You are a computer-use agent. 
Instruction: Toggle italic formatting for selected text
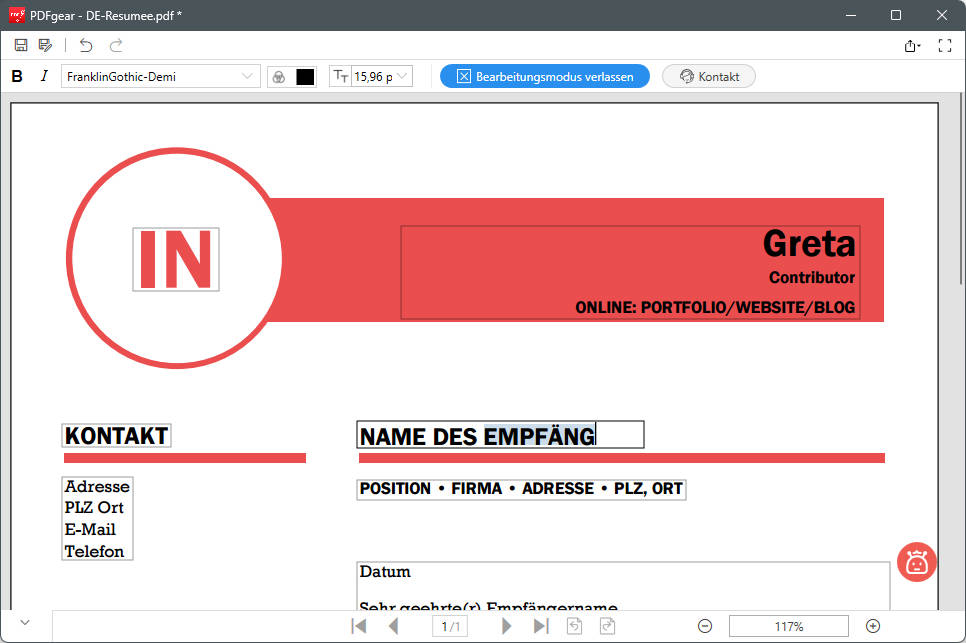(x=42, y=76)
